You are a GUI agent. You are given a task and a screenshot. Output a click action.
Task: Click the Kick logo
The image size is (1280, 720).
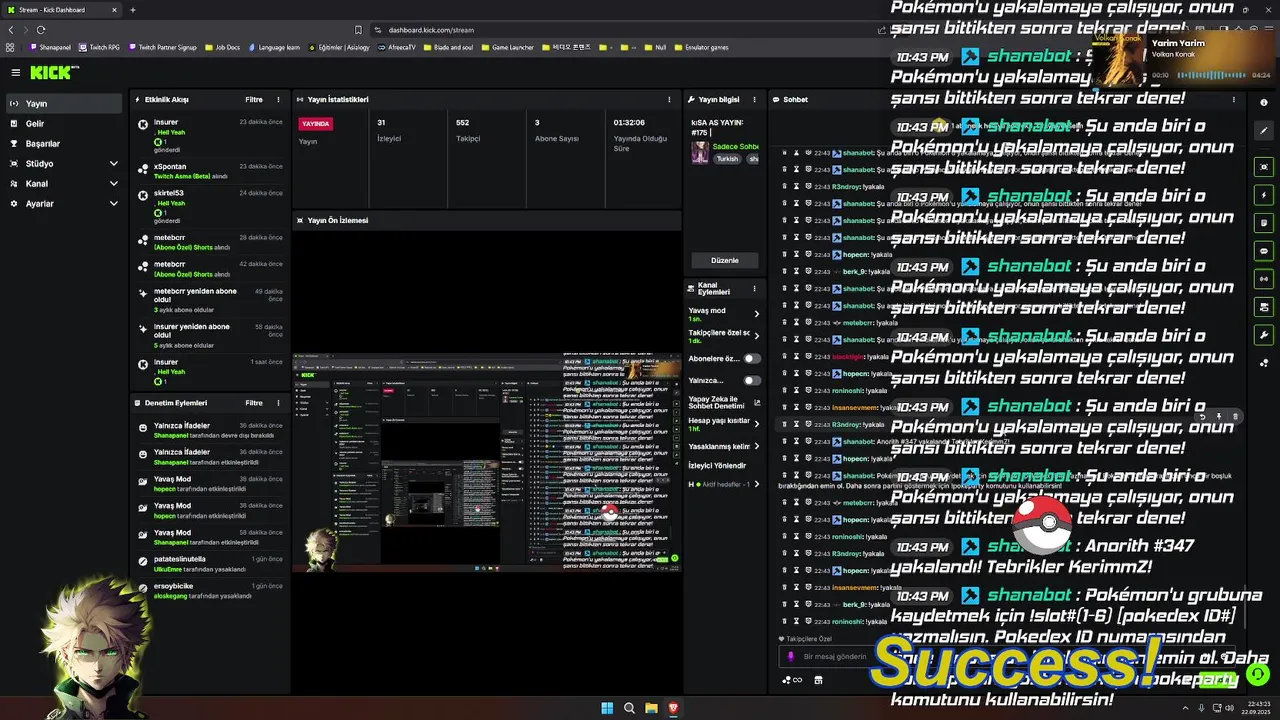pyautogui.click(x=52, y=72)
